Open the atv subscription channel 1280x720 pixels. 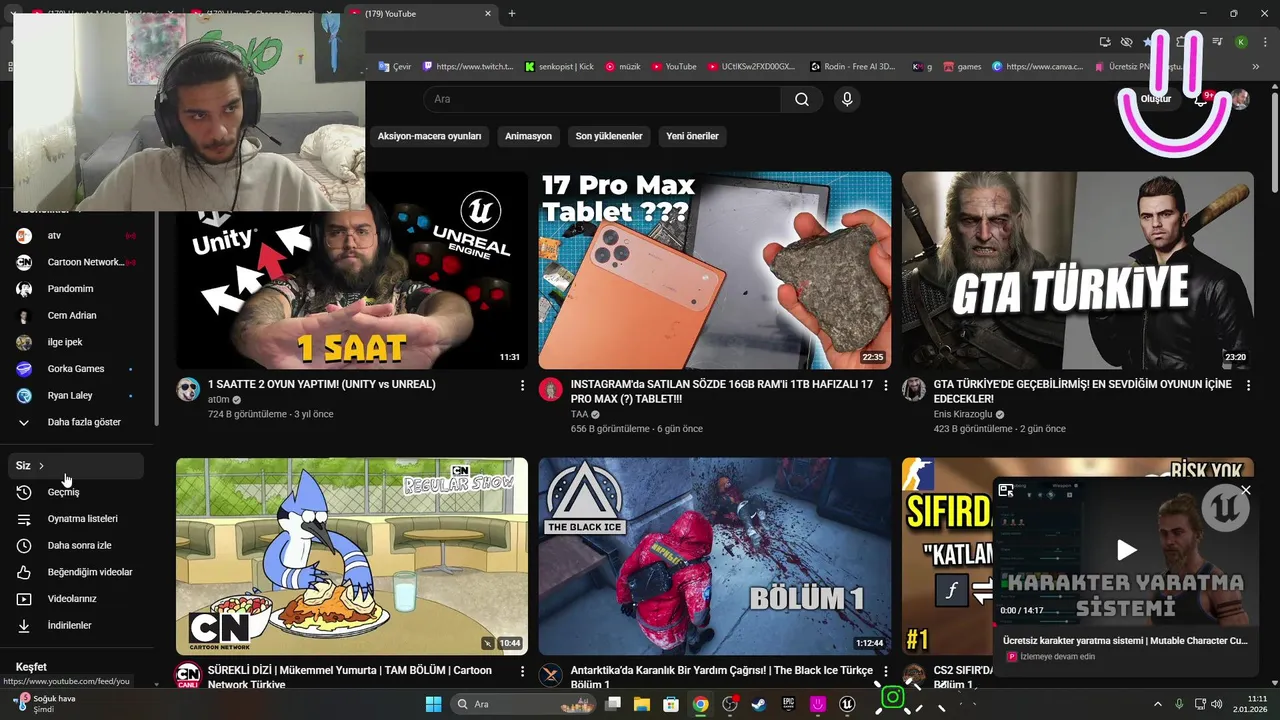click(x=76, y=235)
